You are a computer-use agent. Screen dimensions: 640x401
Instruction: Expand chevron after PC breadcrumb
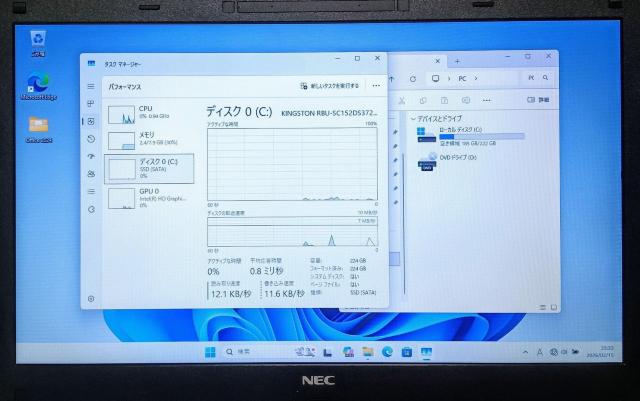(476, 78)
